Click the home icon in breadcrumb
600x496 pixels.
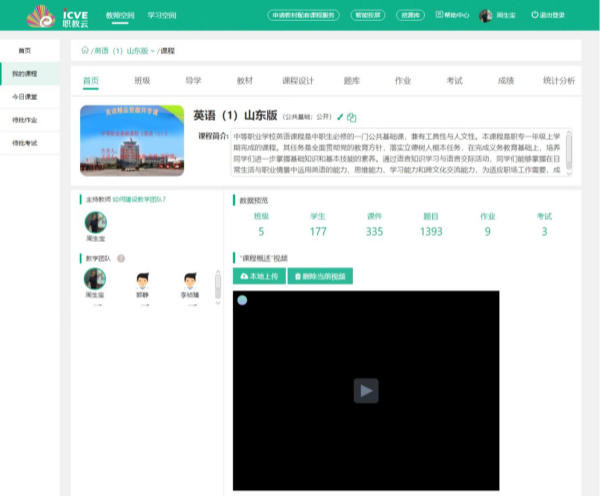tap(85, 50)
